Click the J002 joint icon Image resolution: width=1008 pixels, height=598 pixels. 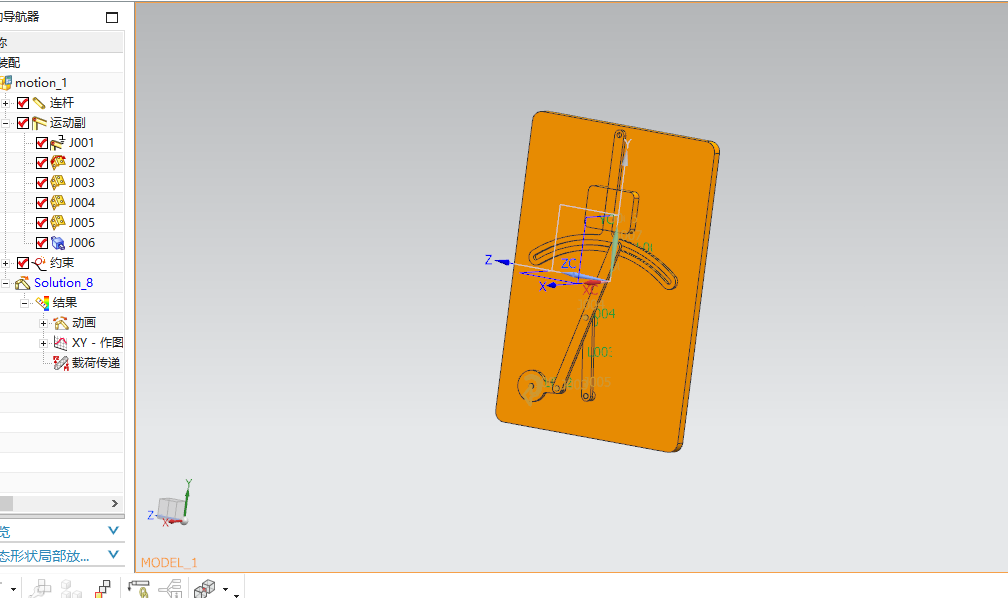(x=58, y=163)
